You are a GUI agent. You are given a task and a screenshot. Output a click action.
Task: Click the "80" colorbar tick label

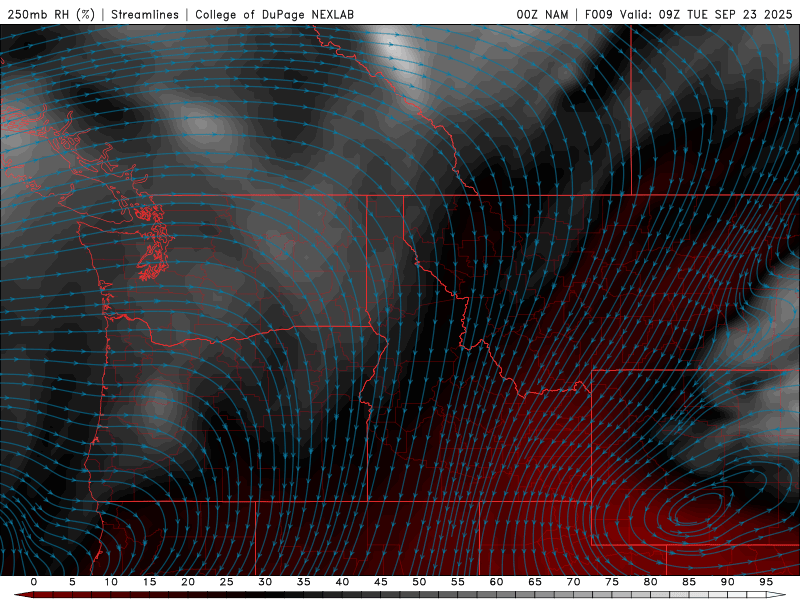[651, 582]
